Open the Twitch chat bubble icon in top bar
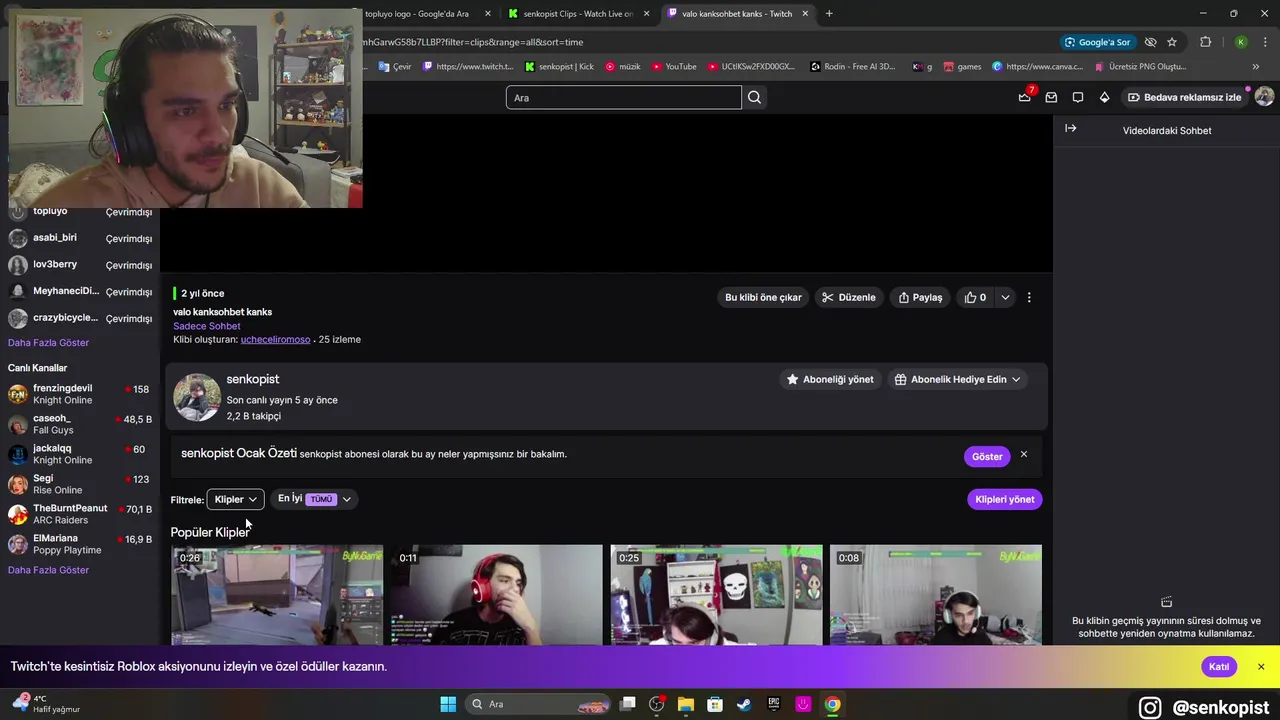Image resolution: width=1280 pixels, height=720 pixels. (1078, 97)
